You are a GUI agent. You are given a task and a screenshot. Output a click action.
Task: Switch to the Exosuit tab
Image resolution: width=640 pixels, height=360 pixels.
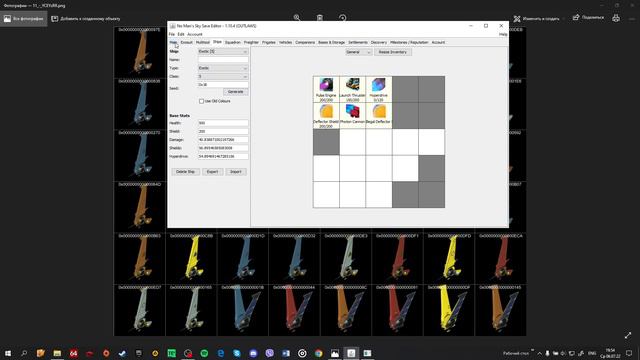pyautogui.click(x=187, y=42)
